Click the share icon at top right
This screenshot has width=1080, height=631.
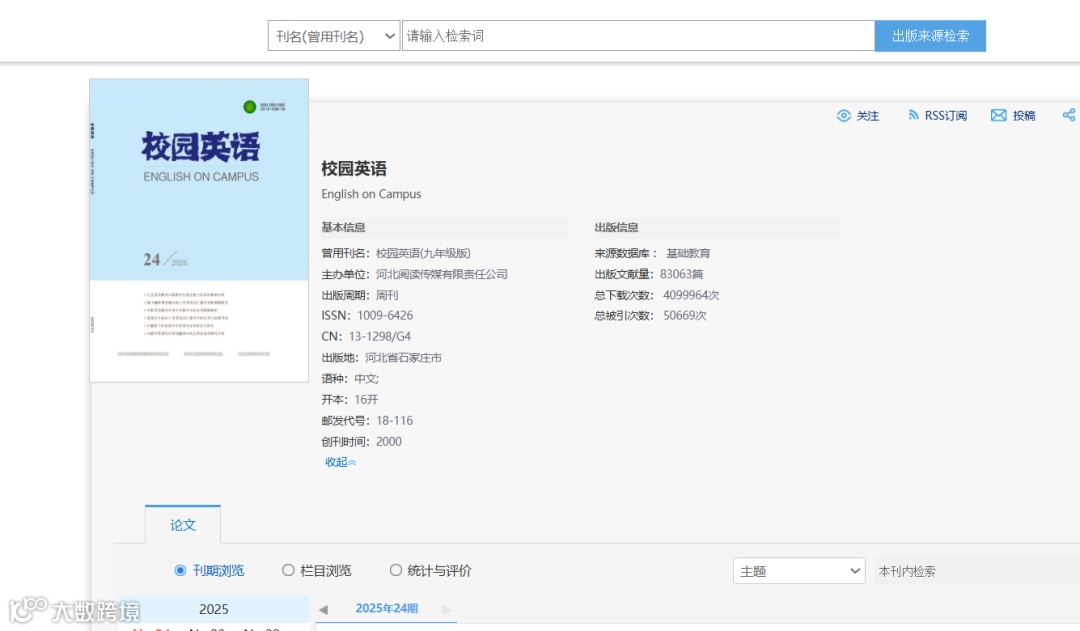pos(1069,115)
